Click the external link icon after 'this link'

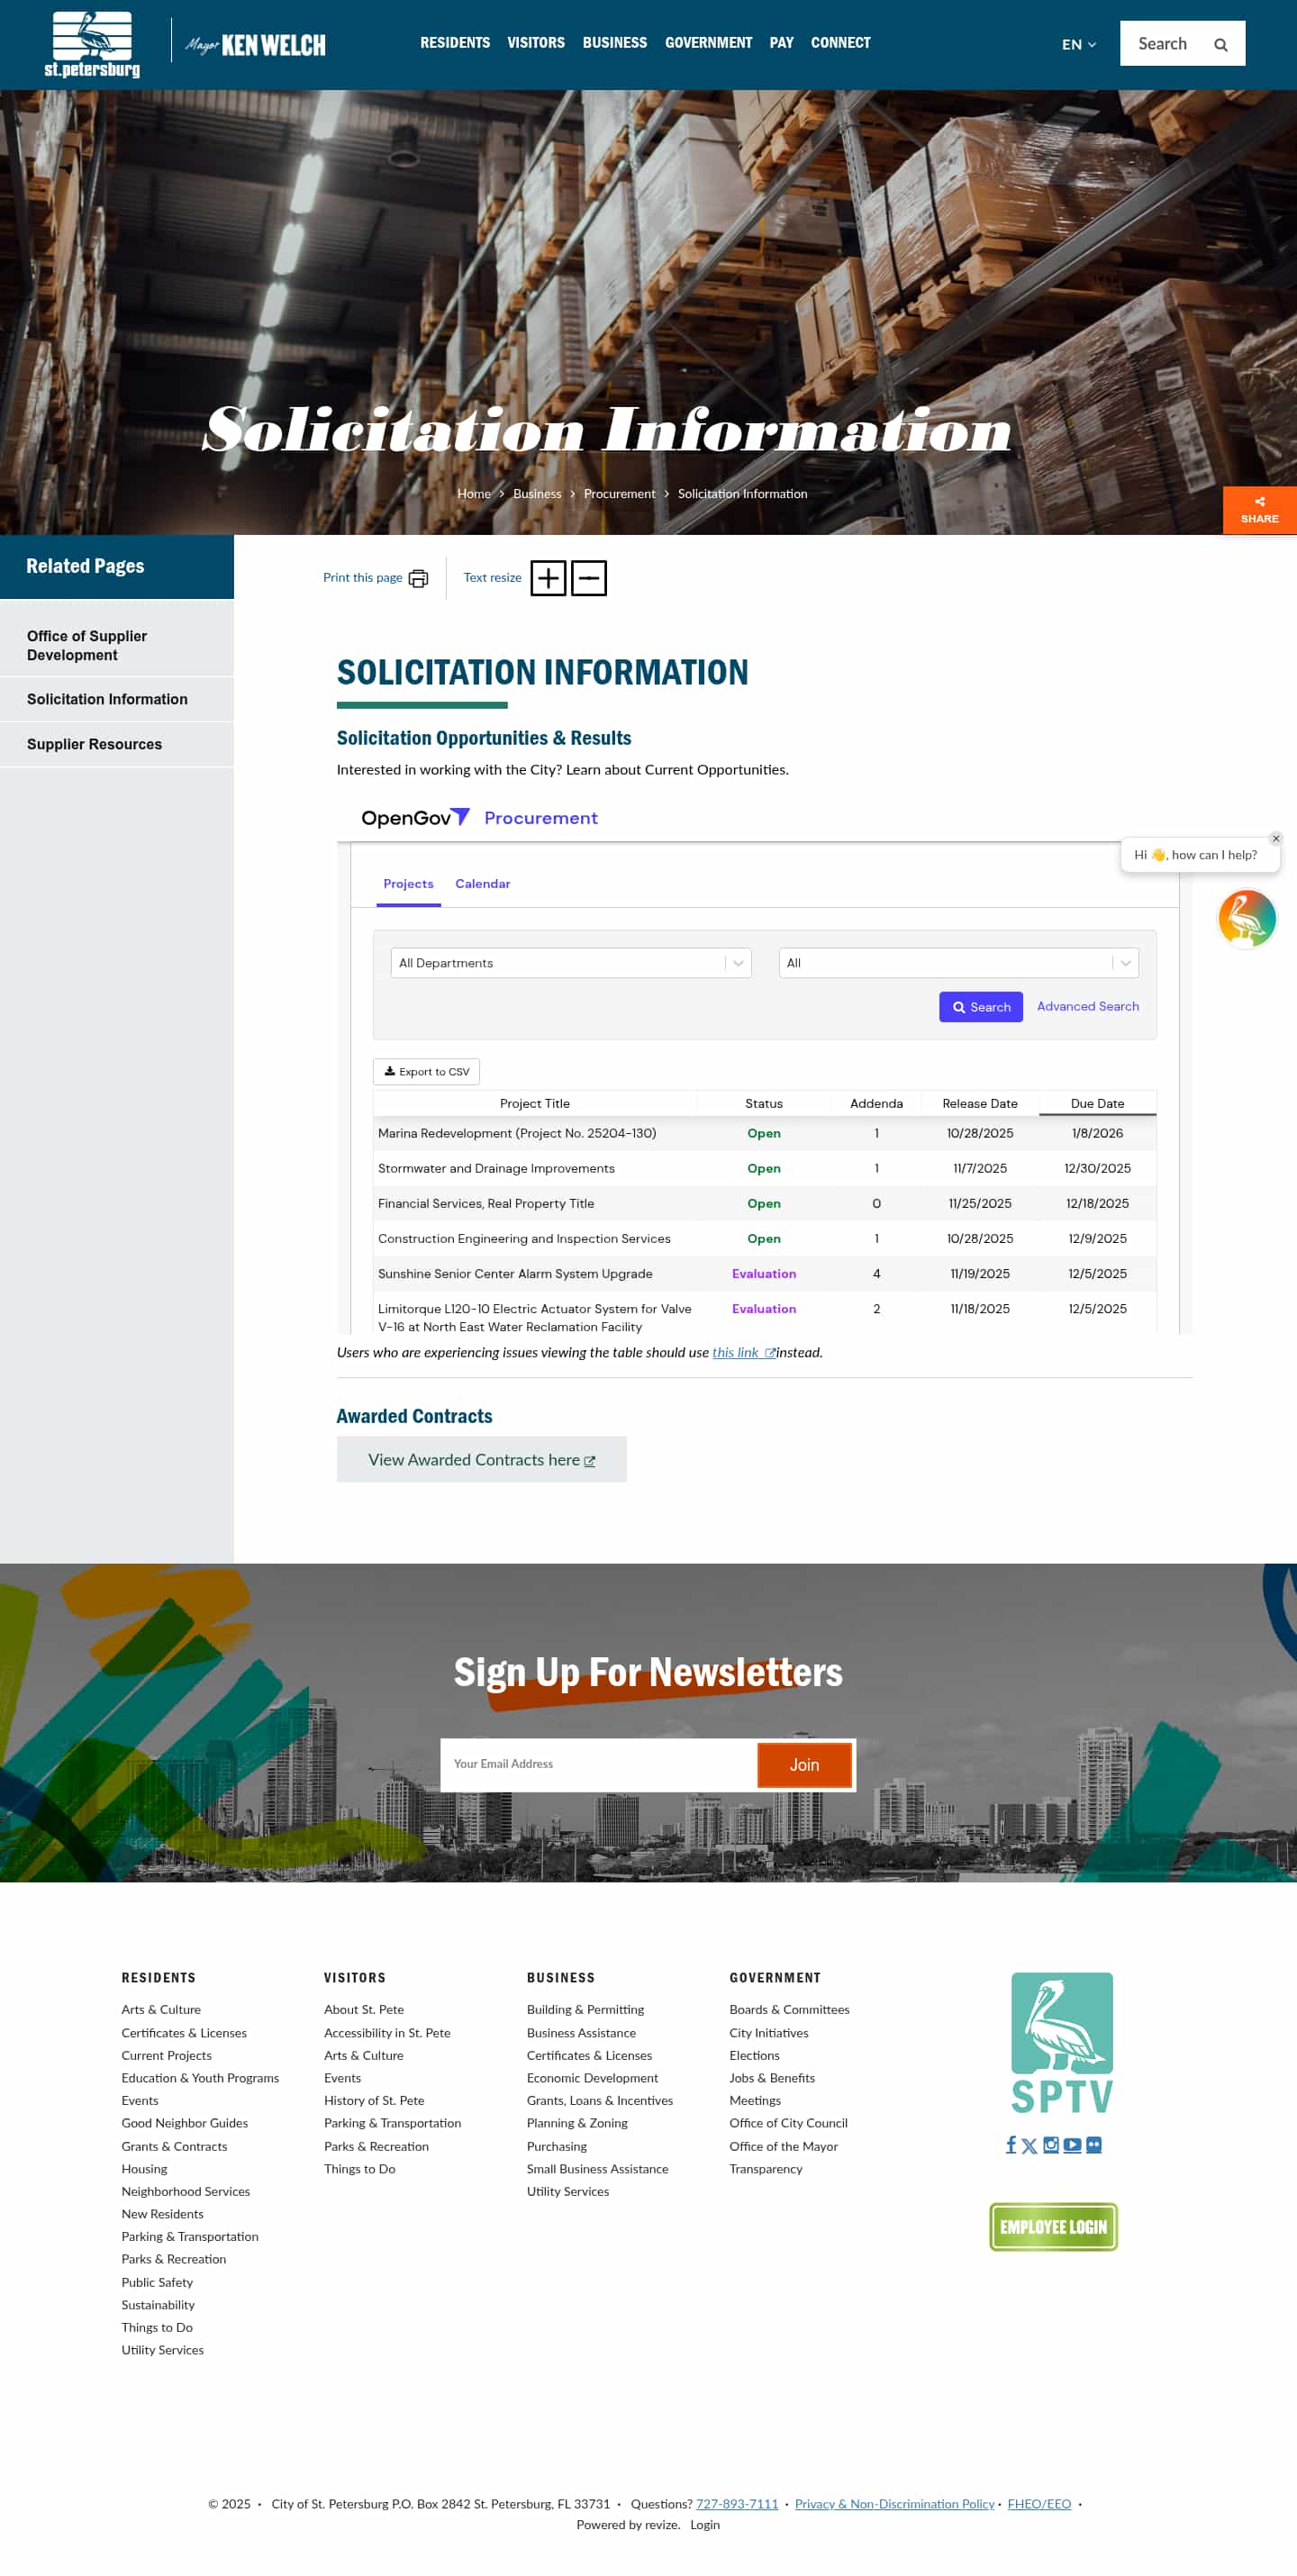770,1353
